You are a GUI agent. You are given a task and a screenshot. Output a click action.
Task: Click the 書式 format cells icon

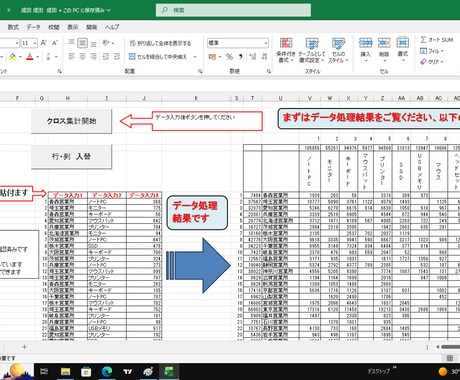pos(403,43)
